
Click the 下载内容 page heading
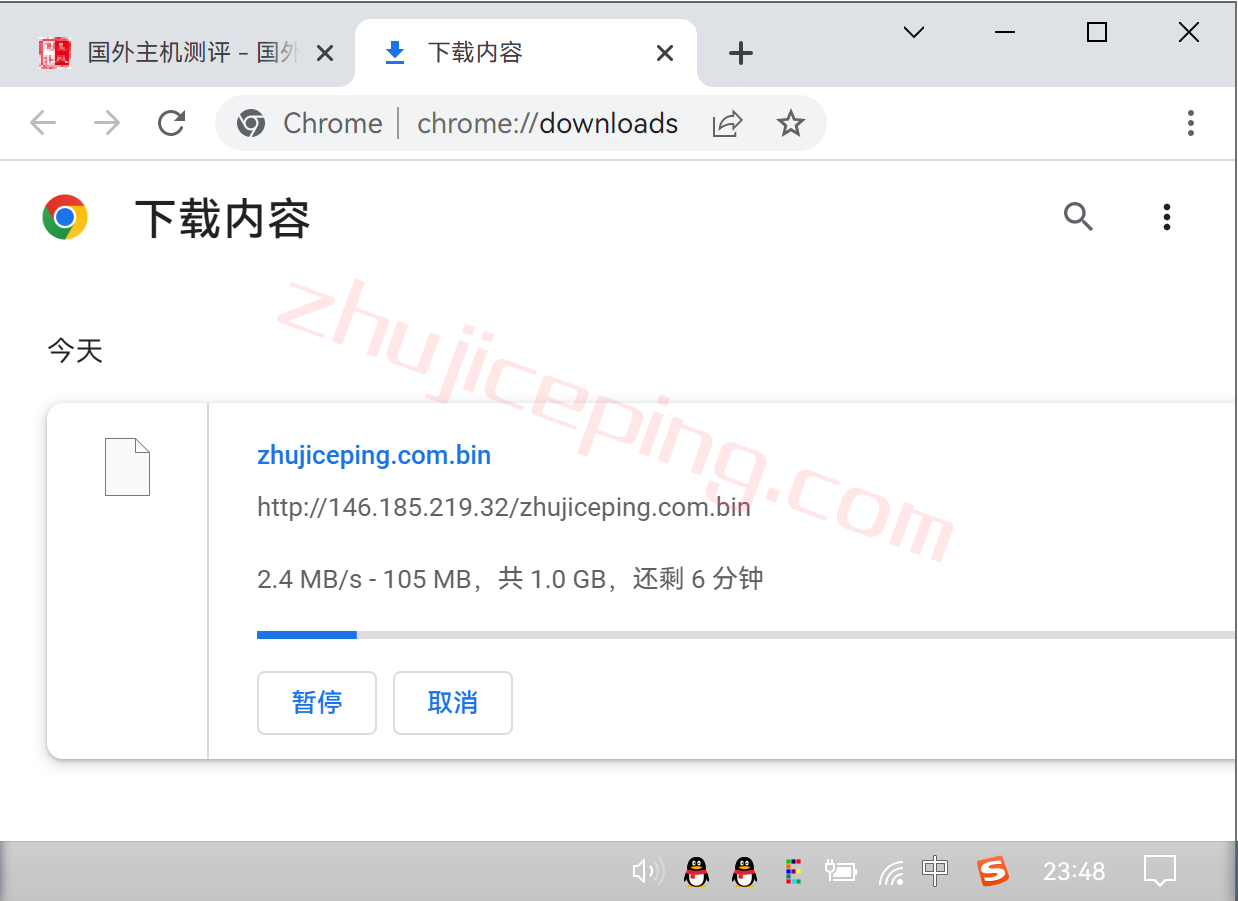pyautogui.click(x=222, y=218)
